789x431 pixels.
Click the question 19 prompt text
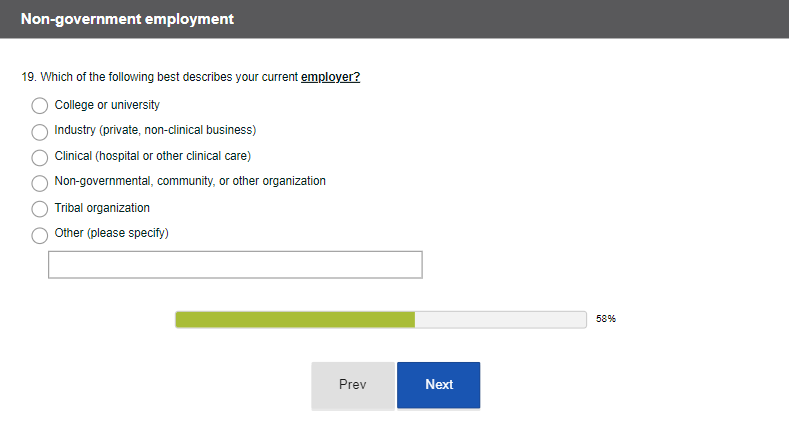click(160, 77)
